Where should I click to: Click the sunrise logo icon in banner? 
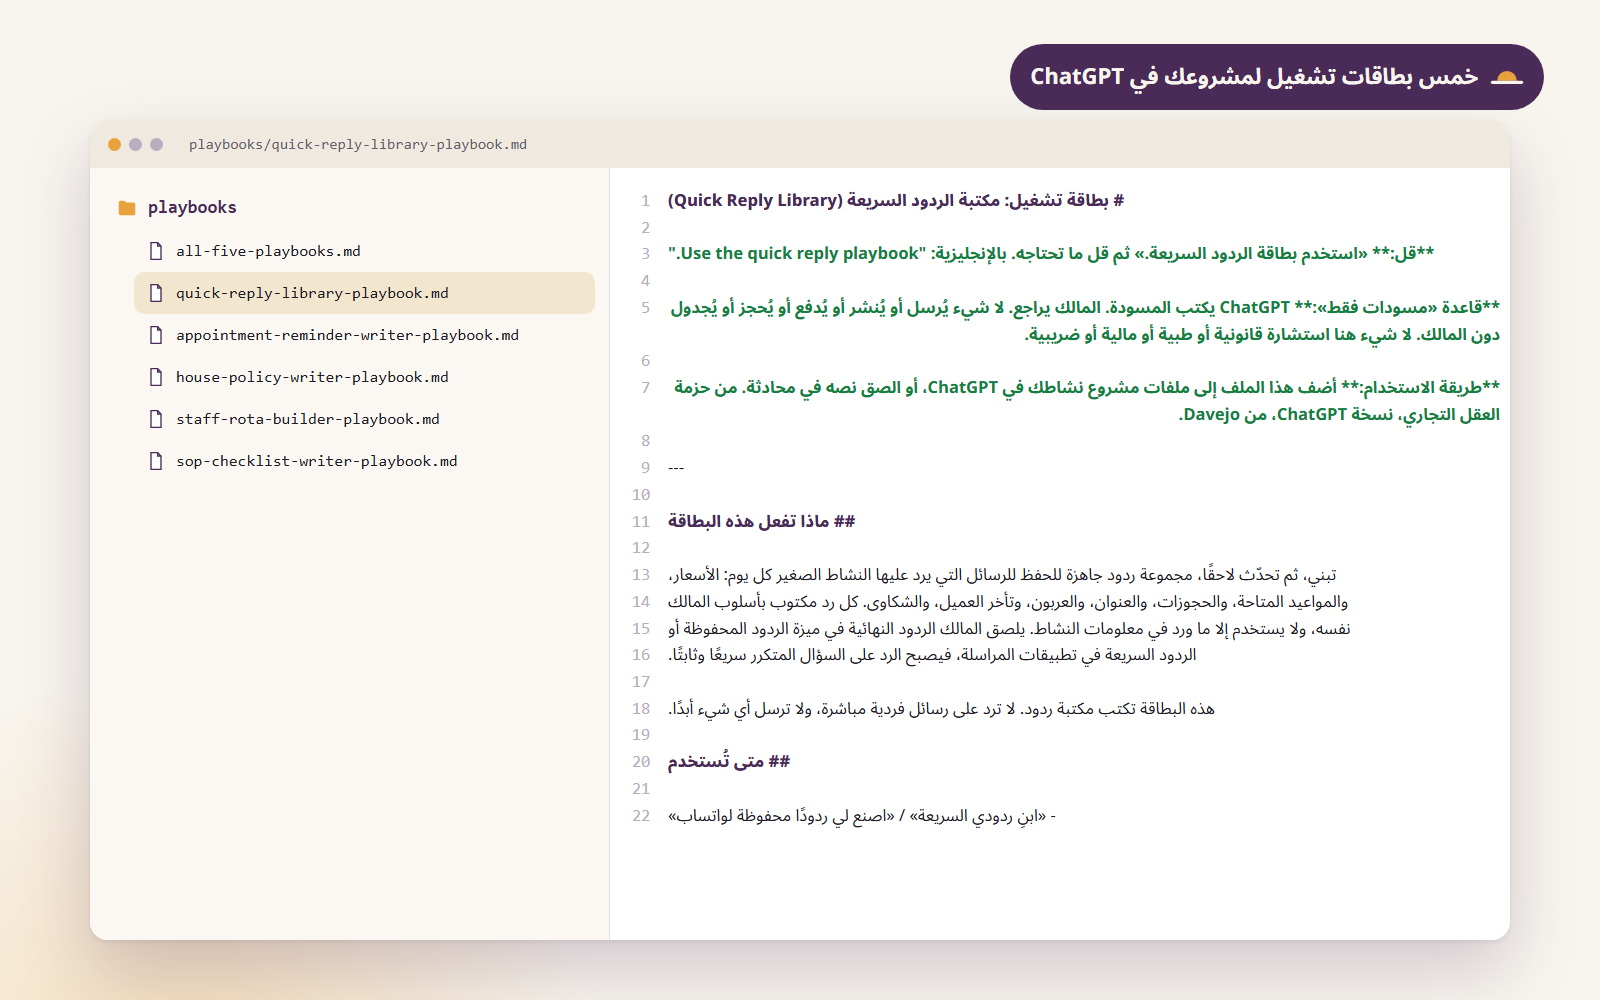(1507, 77)
